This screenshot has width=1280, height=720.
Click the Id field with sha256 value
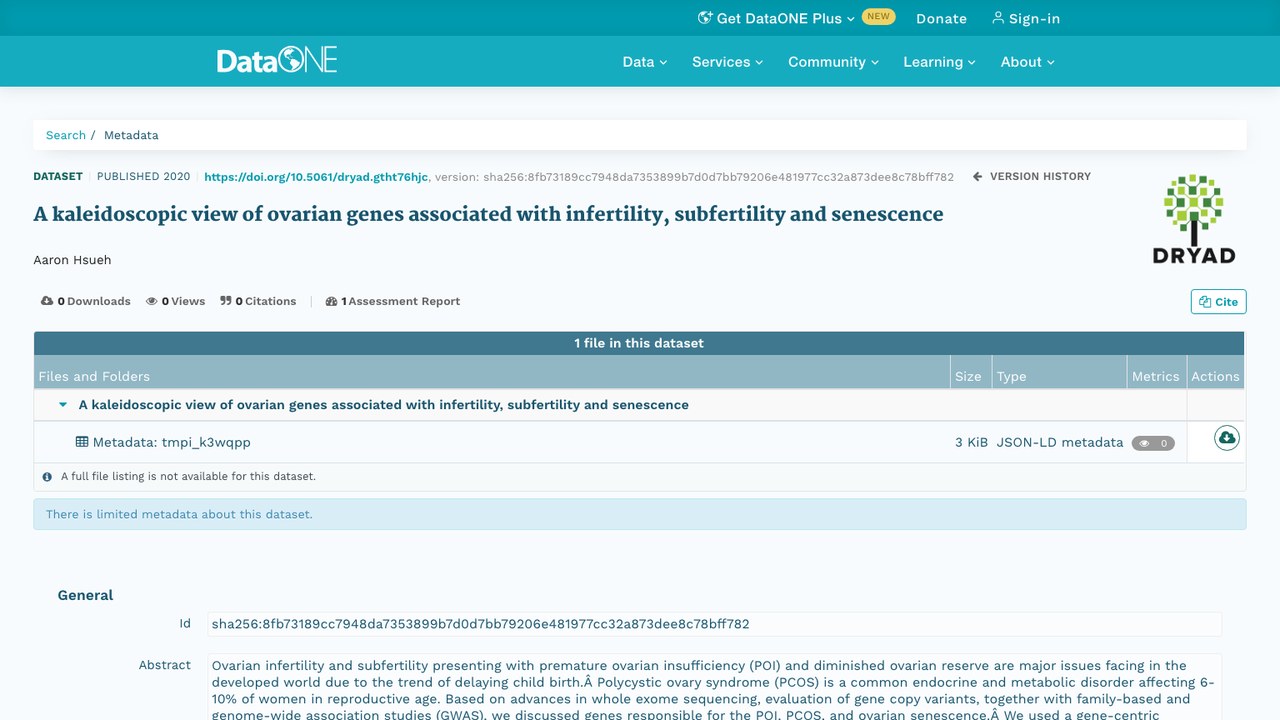714,624
